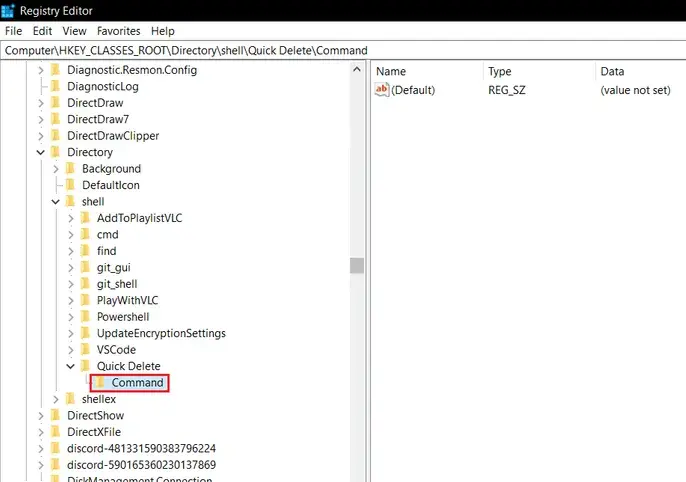Click the DirectDraw7 folder icon
This screenshot has width=686, height=482.
click(x=56, y=119)
